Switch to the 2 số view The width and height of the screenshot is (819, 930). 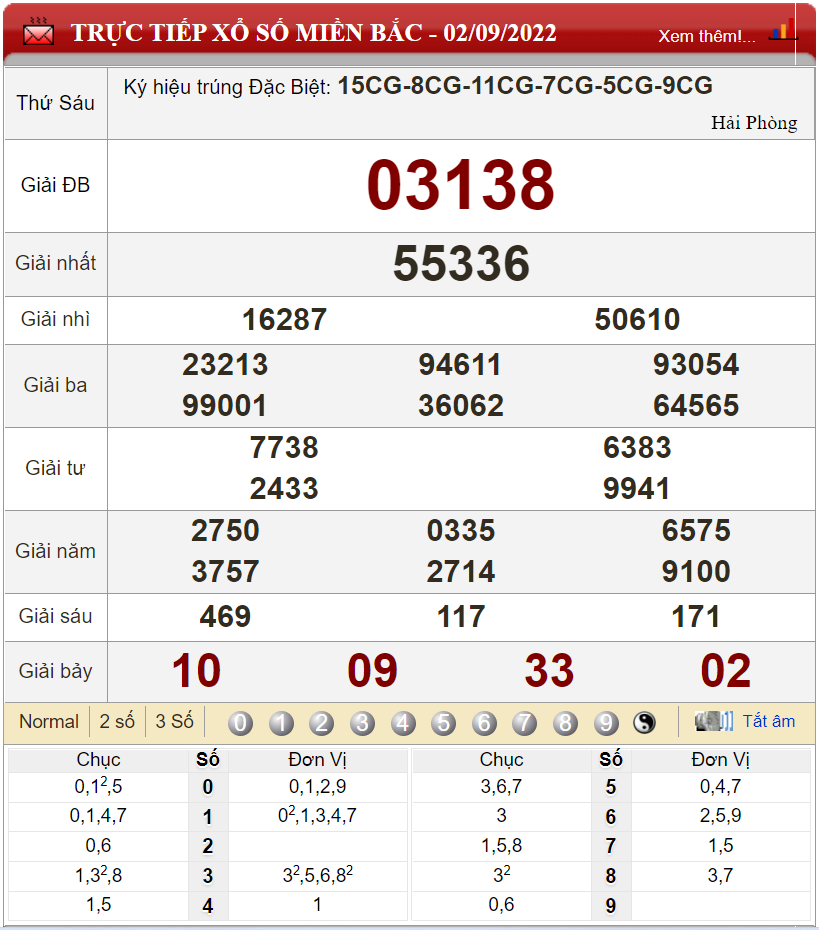[x=117, y=722]
